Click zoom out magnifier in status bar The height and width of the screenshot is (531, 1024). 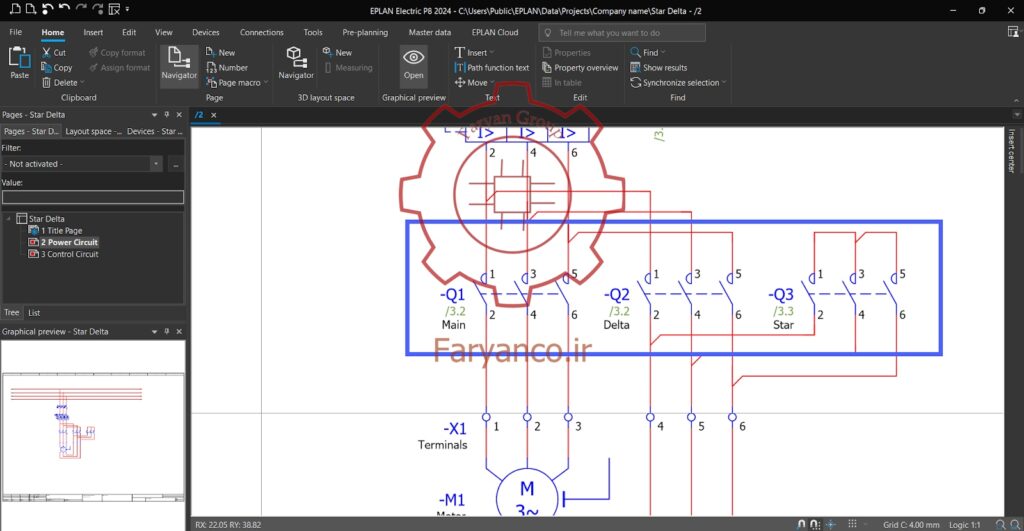[1000, 524]
